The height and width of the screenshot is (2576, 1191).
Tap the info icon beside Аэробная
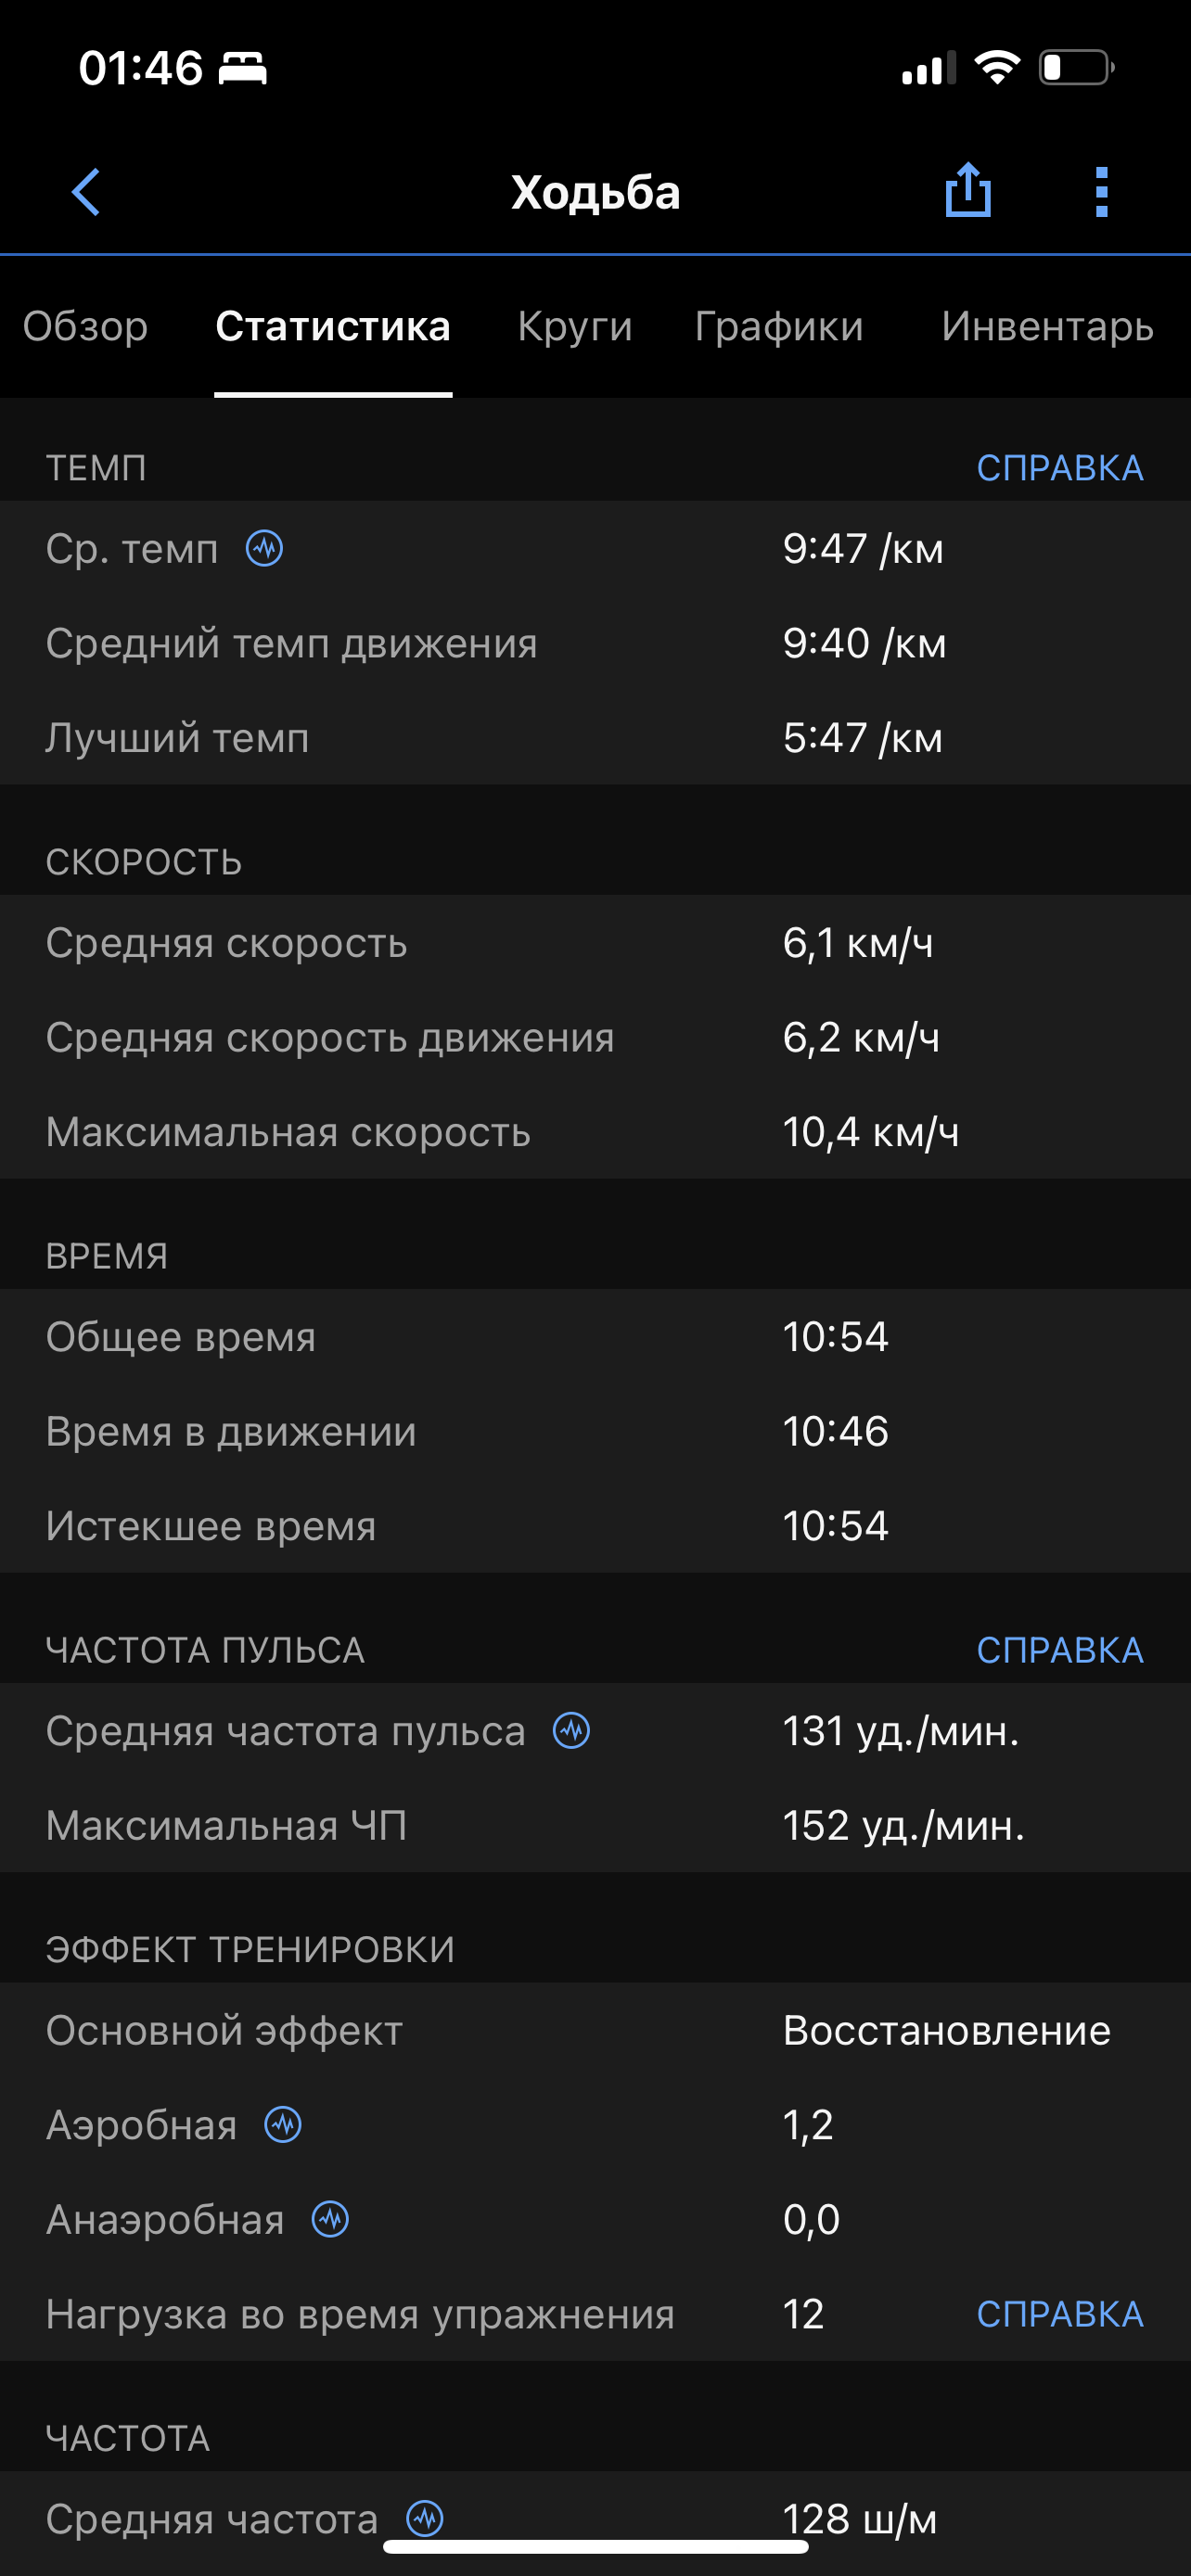[x=283, y=2124]
